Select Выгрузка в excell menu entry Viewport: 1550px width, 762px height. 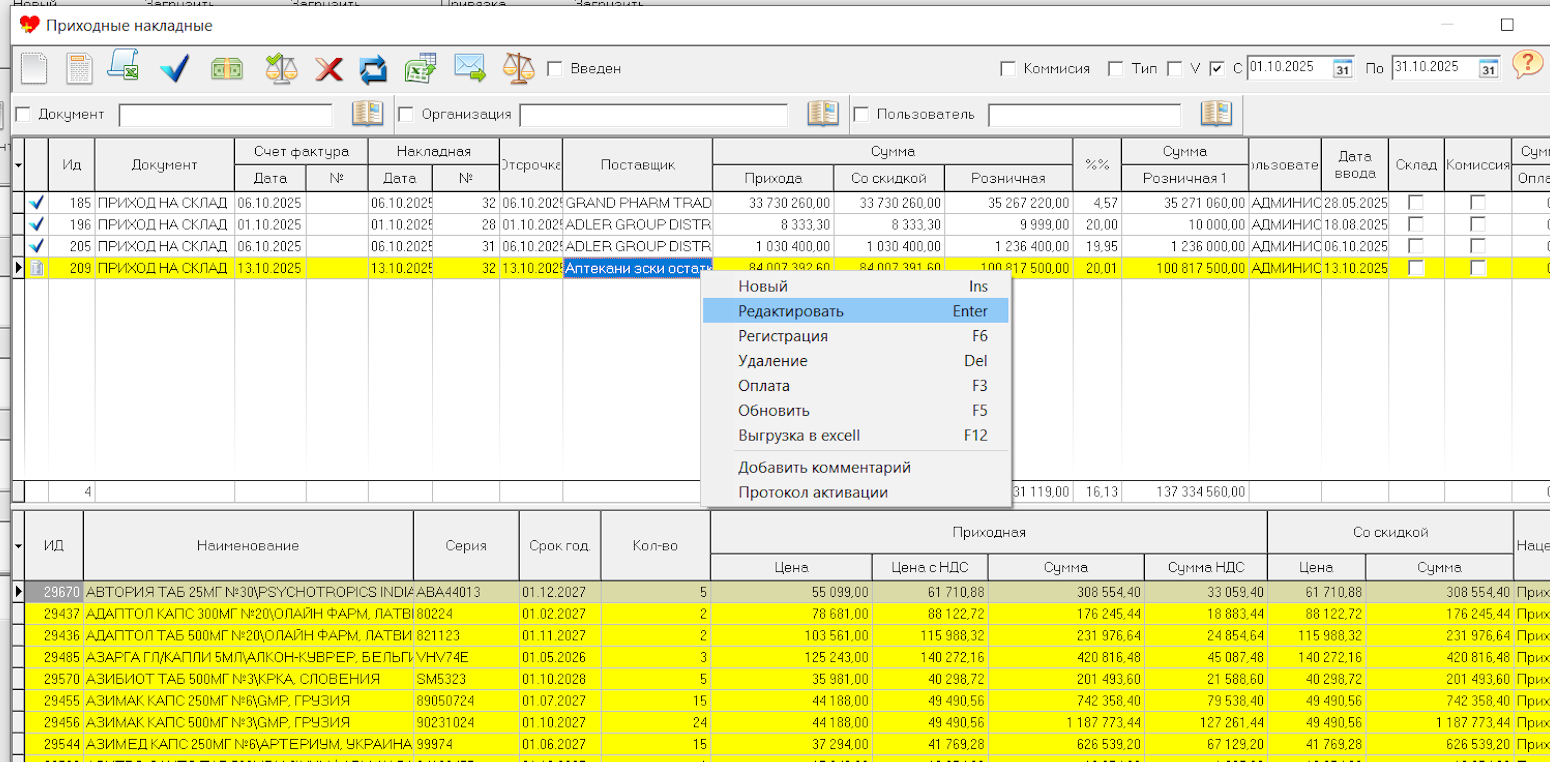coord(798,436)
